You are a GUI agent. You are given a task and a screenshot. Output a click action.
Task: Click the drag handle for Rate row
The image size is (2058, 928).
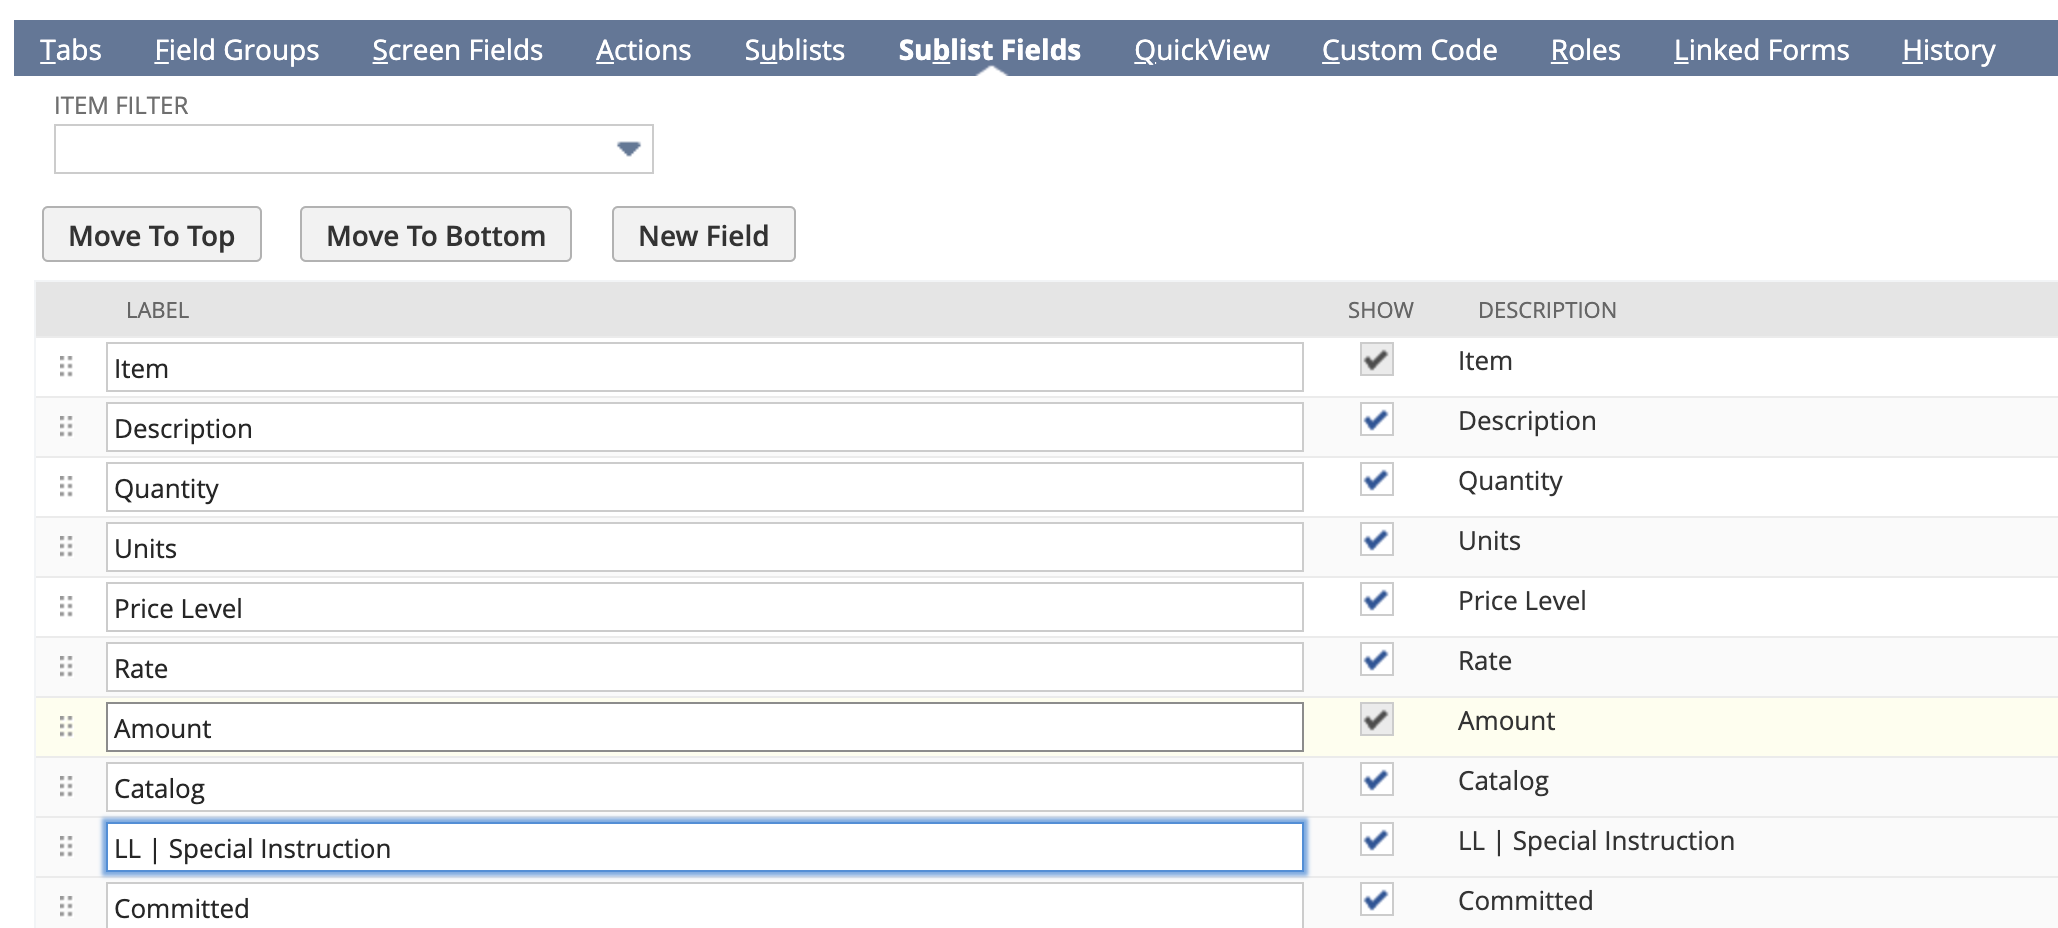pos(66,667)
